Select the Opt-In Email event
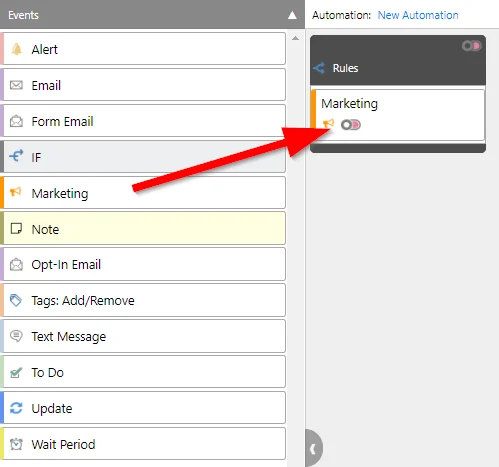This screenshot has height=467, width=499. (143, 265)
